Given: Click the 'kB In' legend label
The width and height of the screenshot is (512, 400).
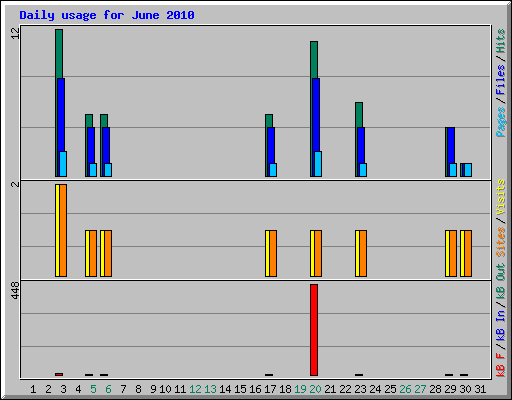Looking at the screenshot, I should (500, 325).
